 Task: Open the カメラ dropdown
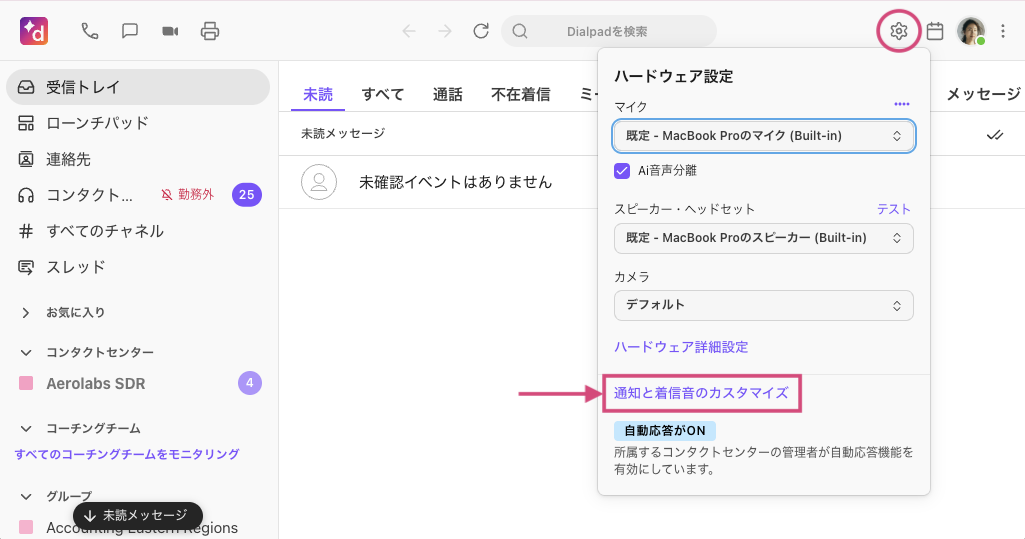[x=763, y=305]
